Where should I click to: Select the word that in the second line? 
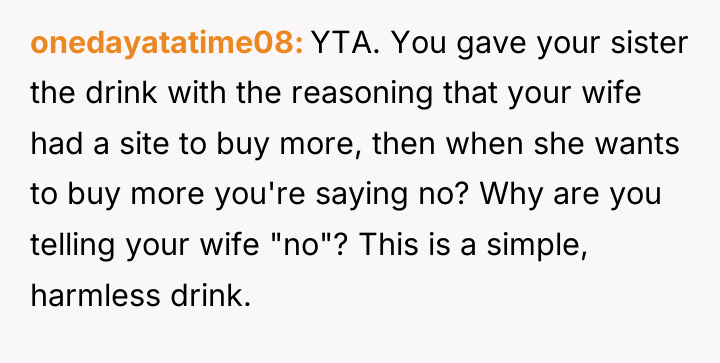(470, 93)
